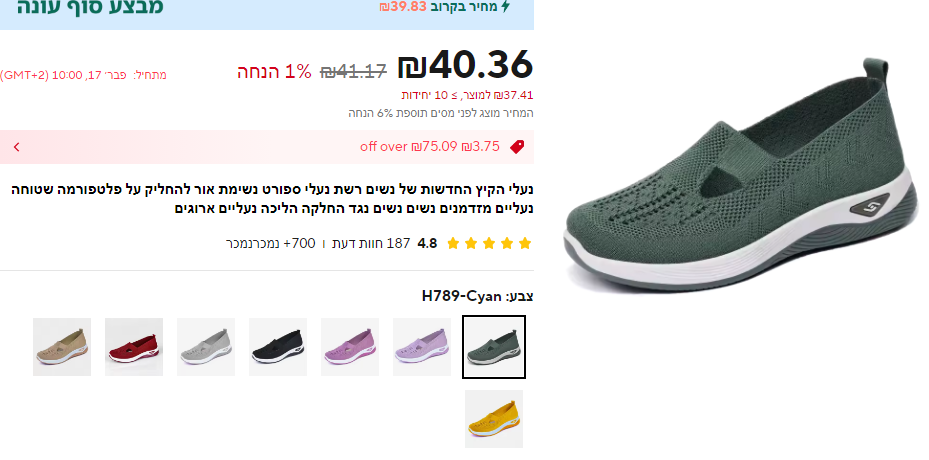
Task: Click the lightning bolt upcoming price icon
Action: coord(505,7)
